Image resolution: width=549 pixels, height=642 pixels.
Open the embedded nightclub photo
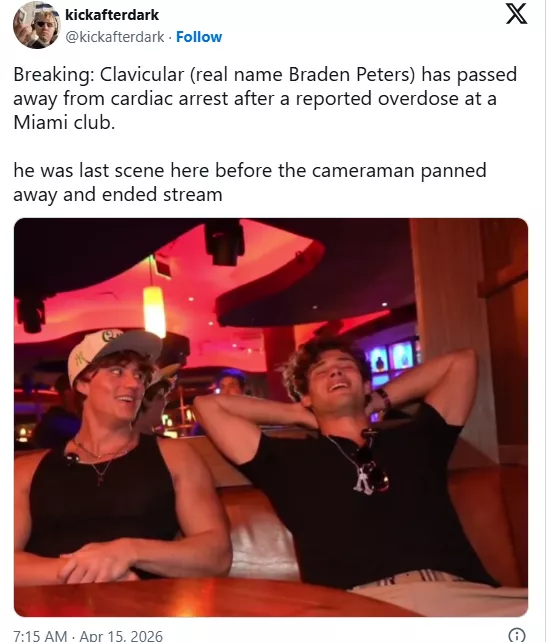pyautogui.click(x=271, y=417)
